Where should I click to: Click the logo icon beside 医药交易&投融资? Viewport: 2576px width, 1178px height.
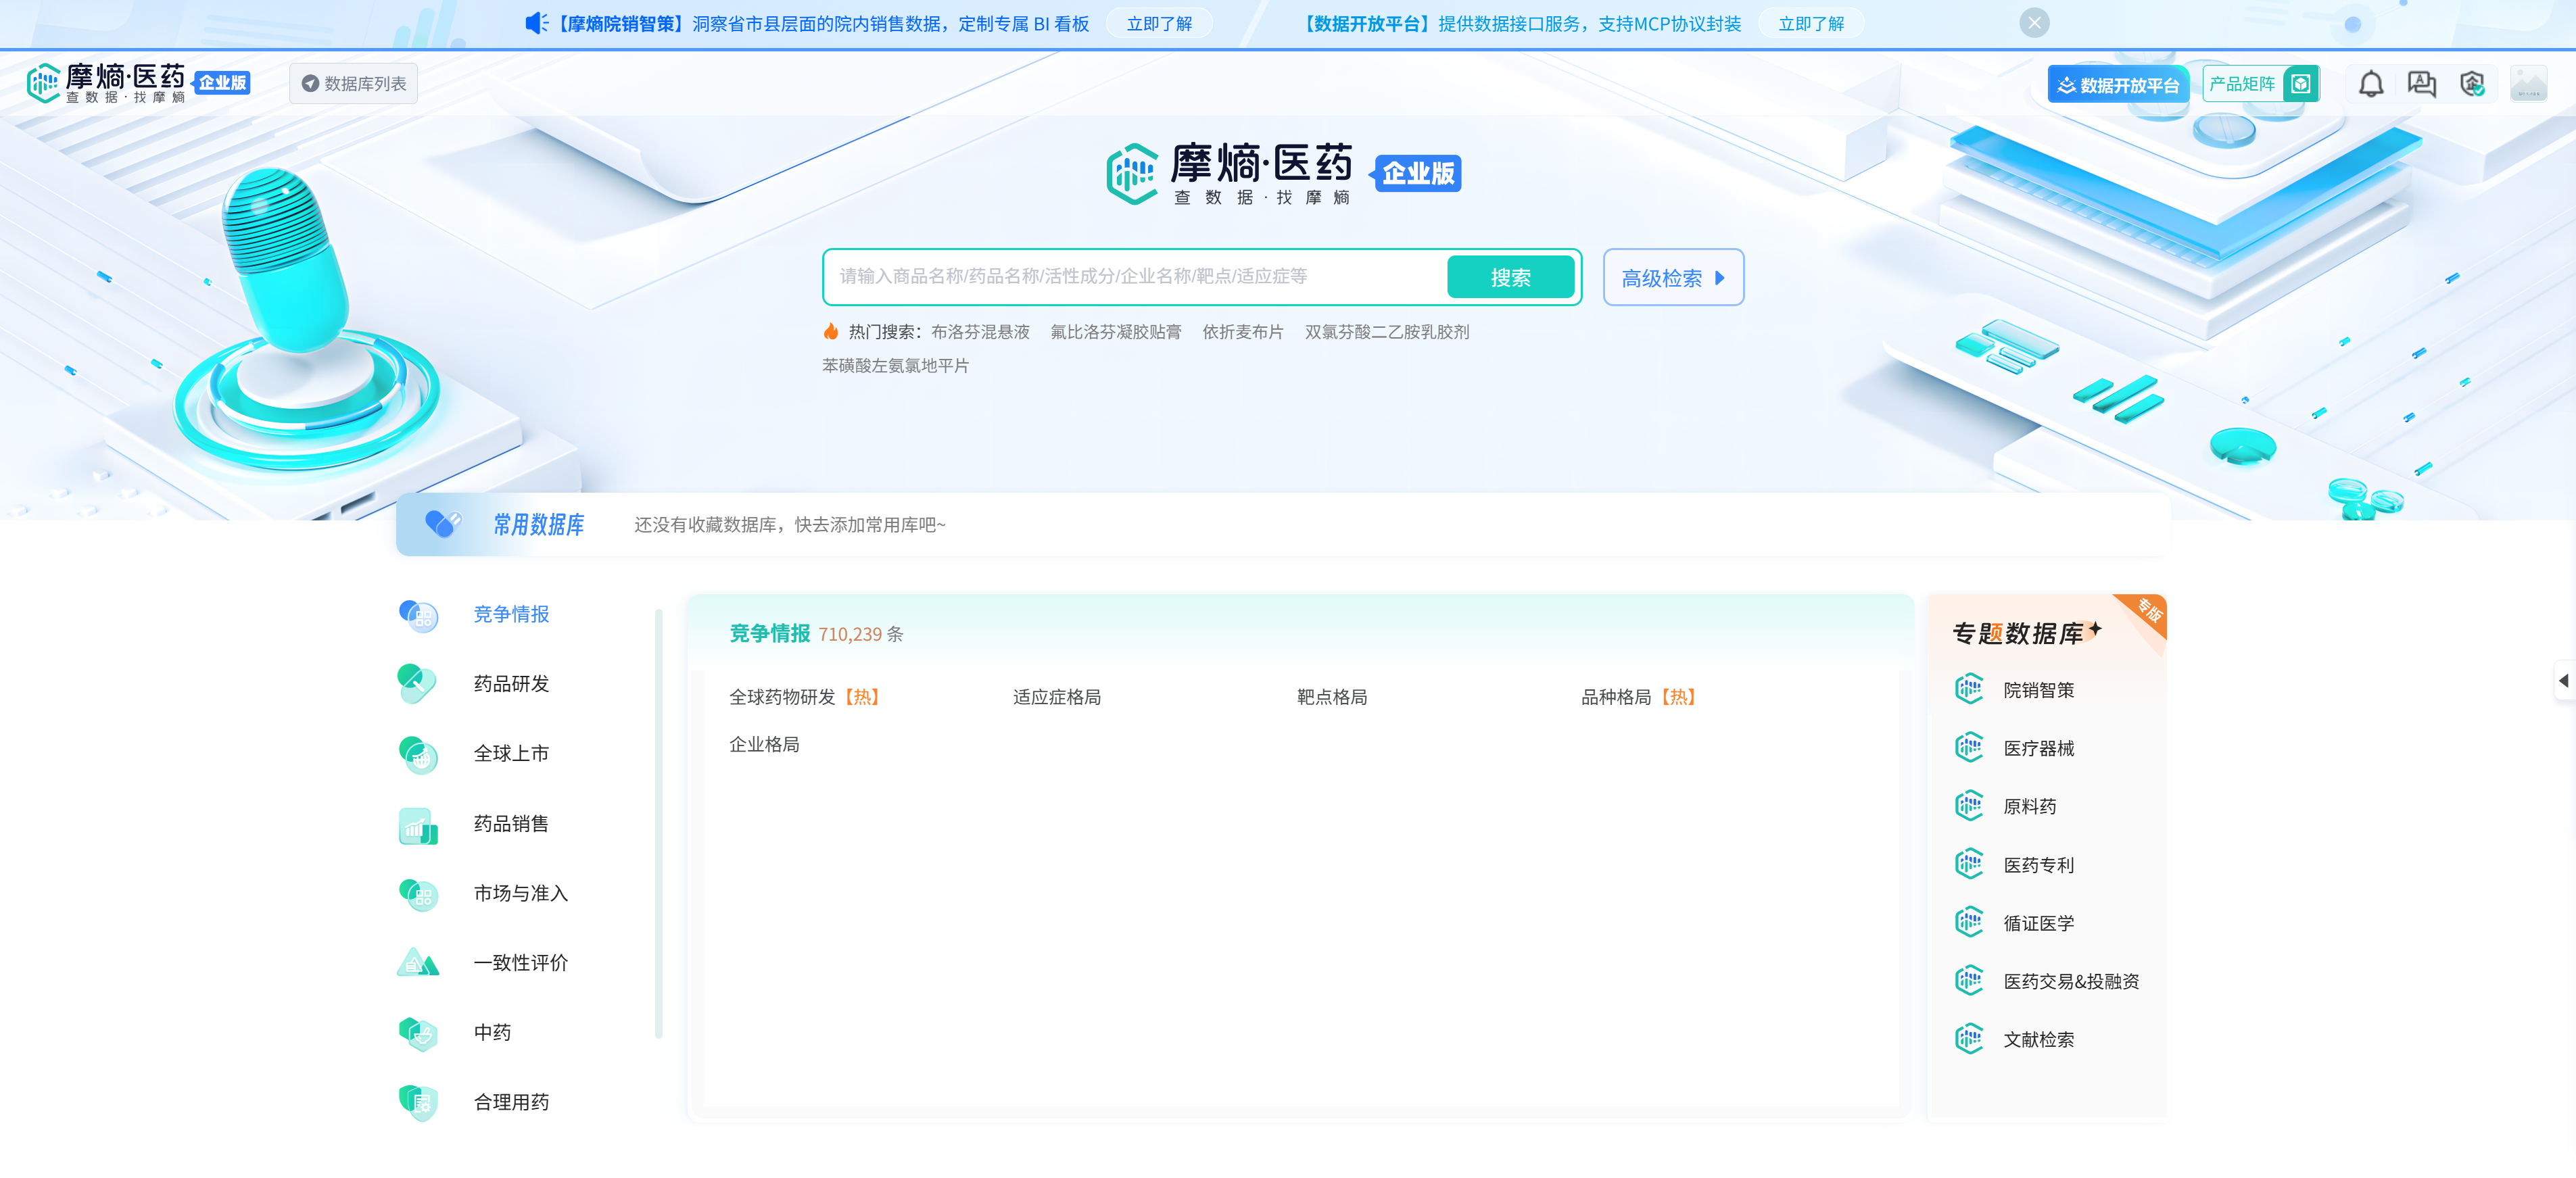(x=1968, y=981)
